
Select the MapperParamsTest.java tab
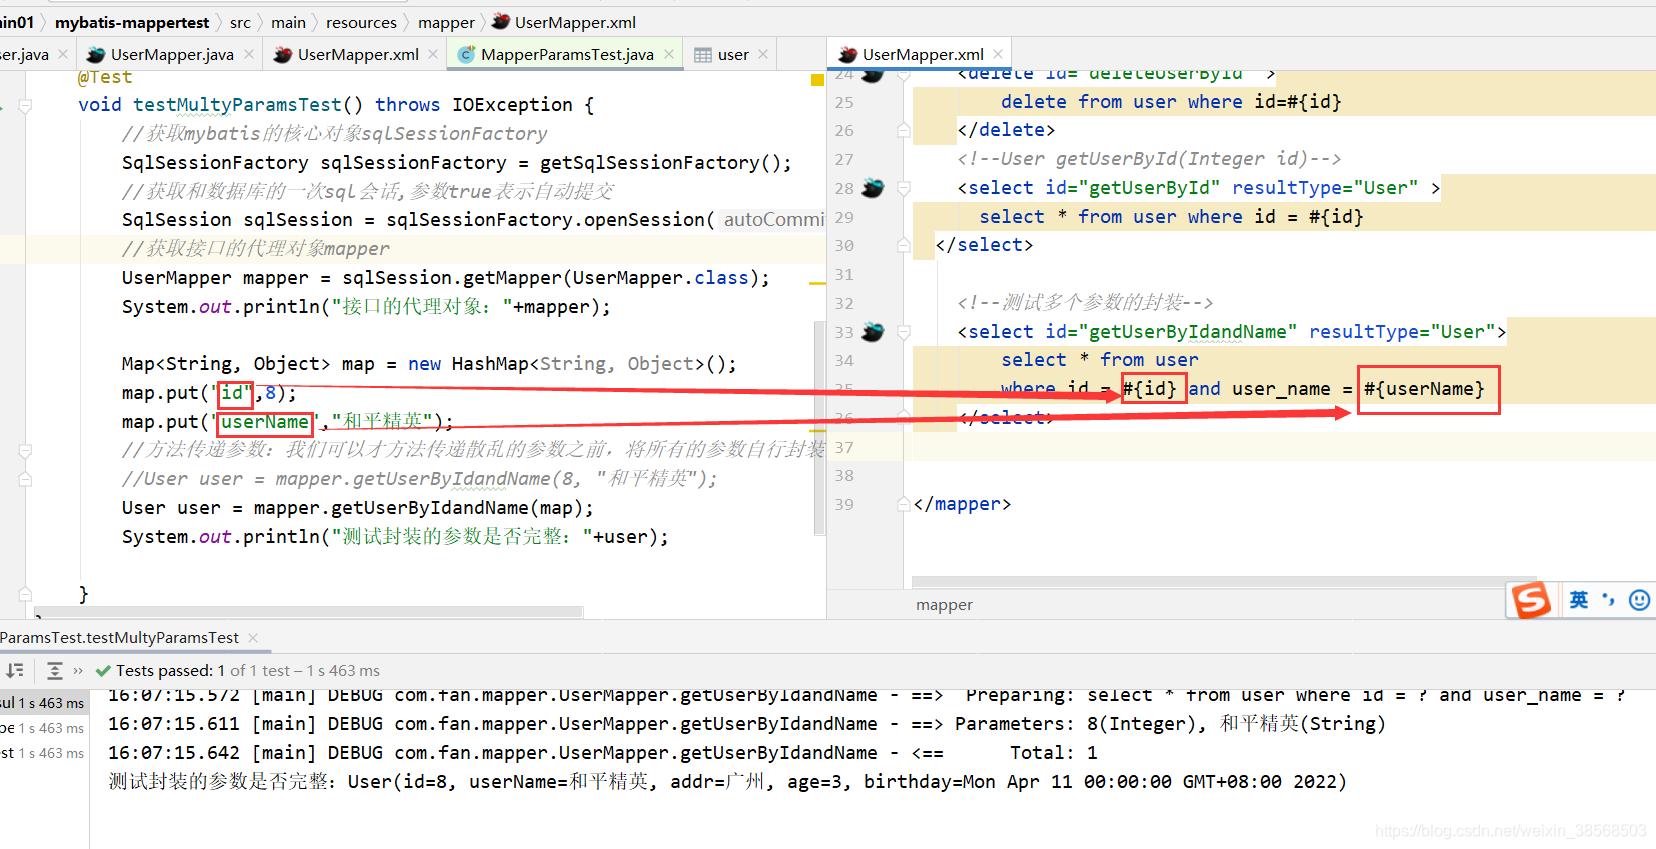point(567,54)
